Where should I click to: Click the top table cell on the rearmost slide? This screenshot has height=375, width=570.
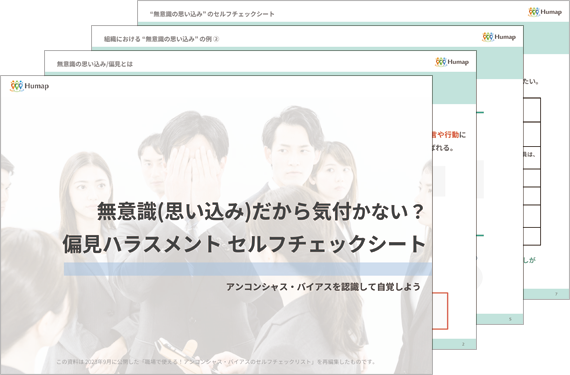[x=532, y=110]
